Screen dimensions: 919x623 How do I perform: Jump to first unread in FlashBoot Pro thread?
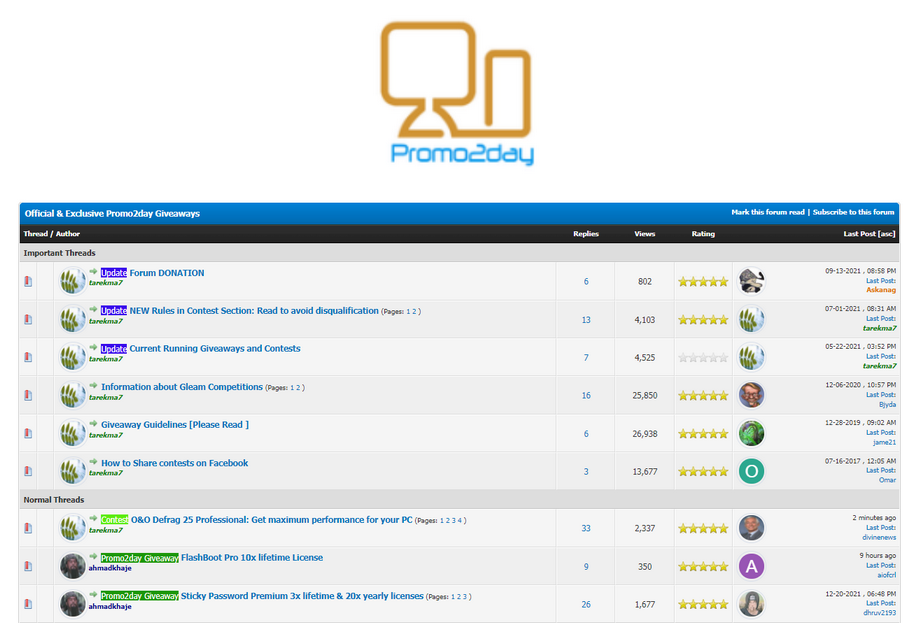coord(93,556)
